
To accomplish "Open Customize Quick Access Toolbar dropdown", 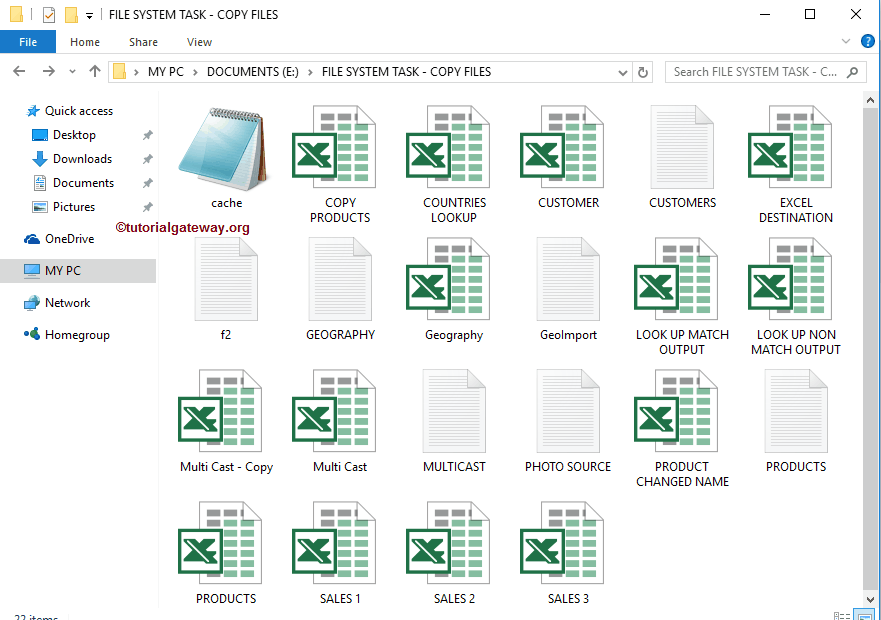I will pyautogui.click(x=89, y=16).
